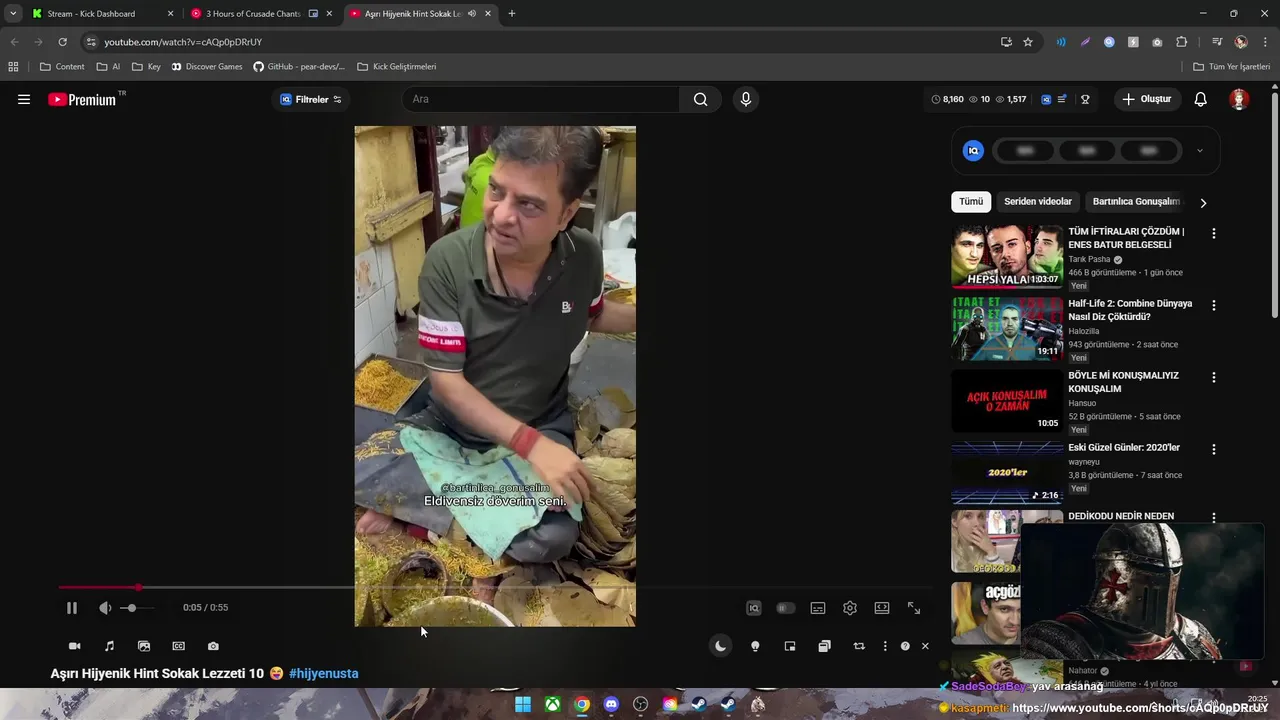Start voice search with the microphone
Image resolution: width=1280 pixels, height=720 pixels.
pyautogui.click(x=745, y=99)
